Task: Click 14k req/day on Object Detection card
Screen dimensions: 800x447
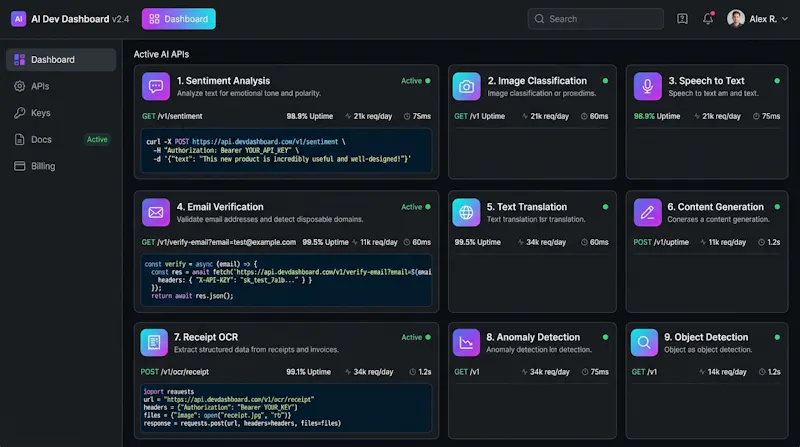Action: (722, 372)
